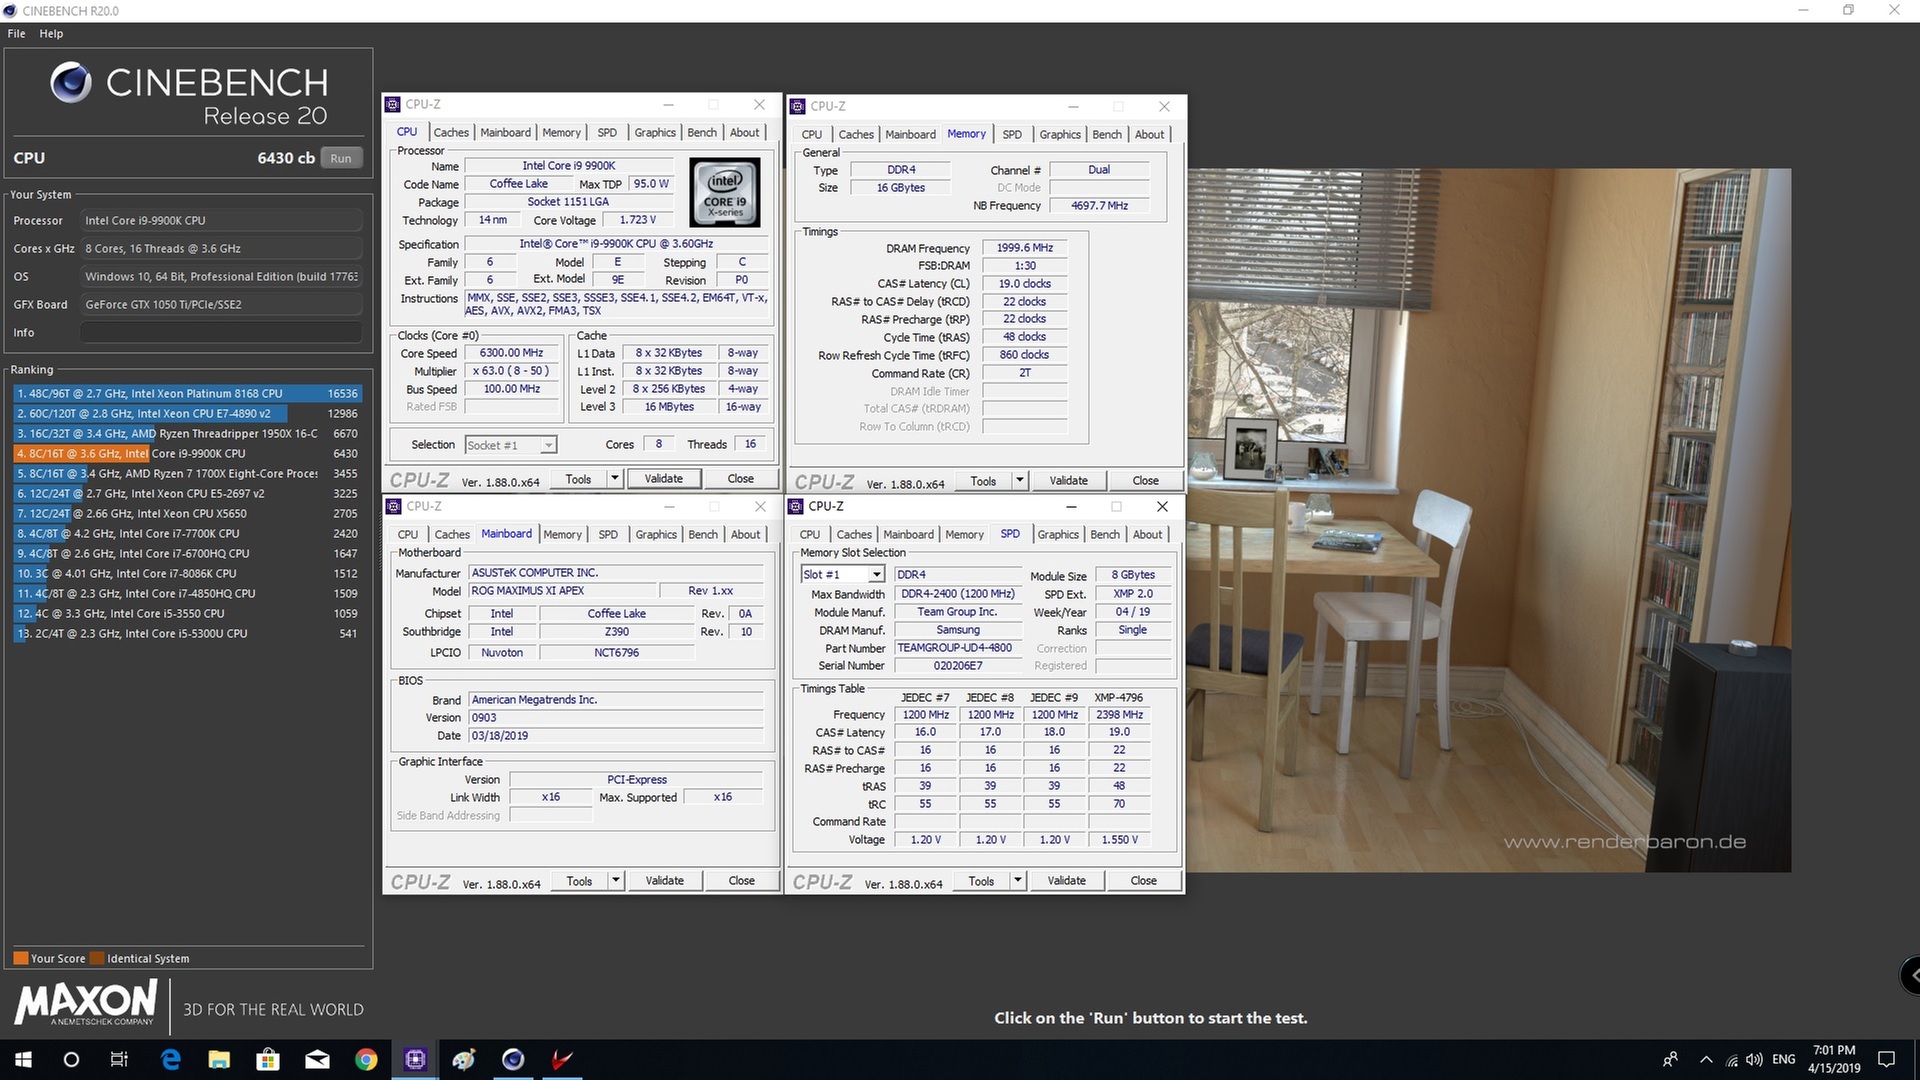Click ROG MAXIMUS XI APEX model field
The image size is (1920, 1080).
pos(564,591)
